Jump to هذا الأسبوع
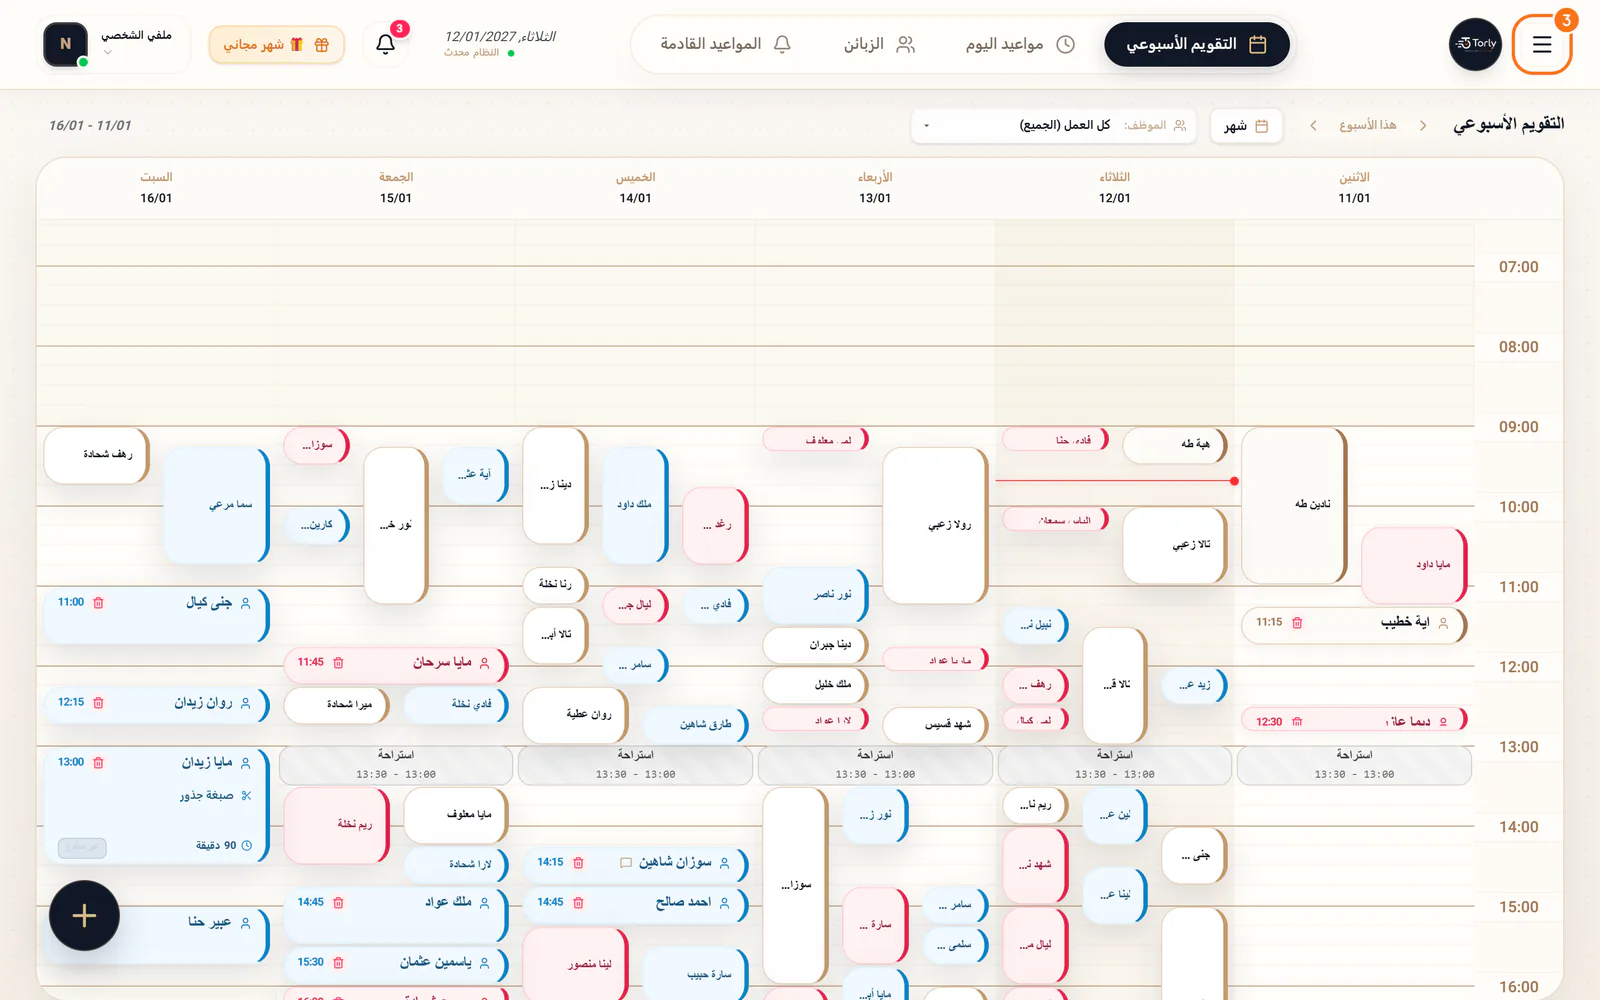The image size is (1600, 1000). pyautogui.click(x=1368, y=126)
